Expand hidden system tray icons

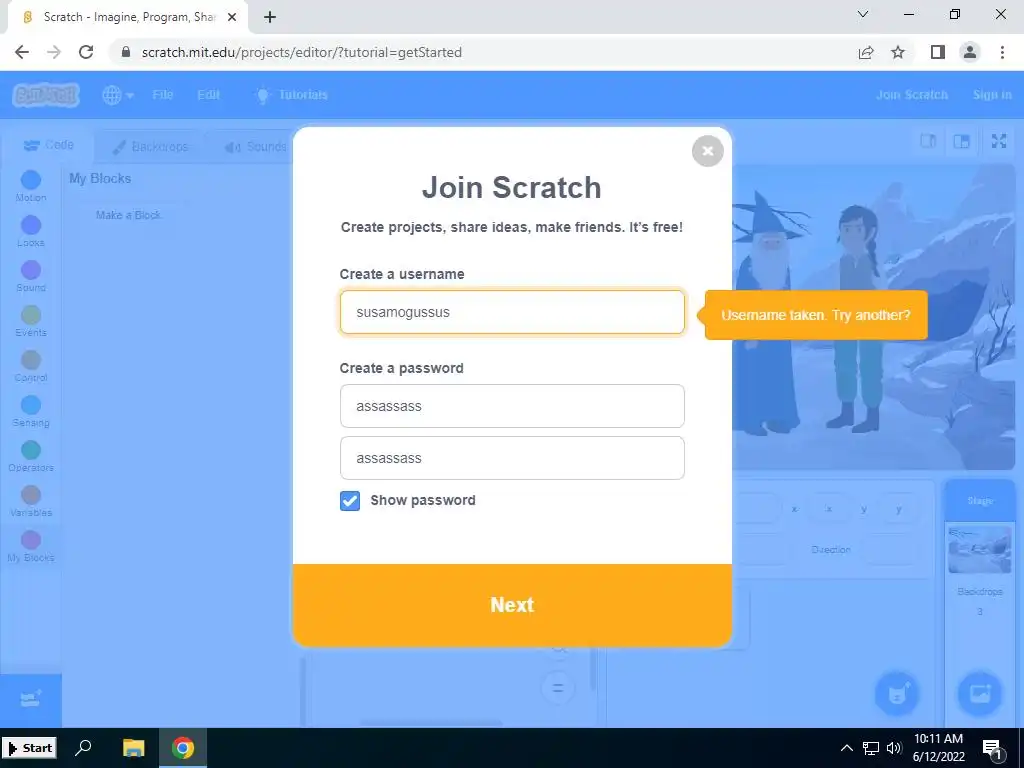[x=846, y=748]
